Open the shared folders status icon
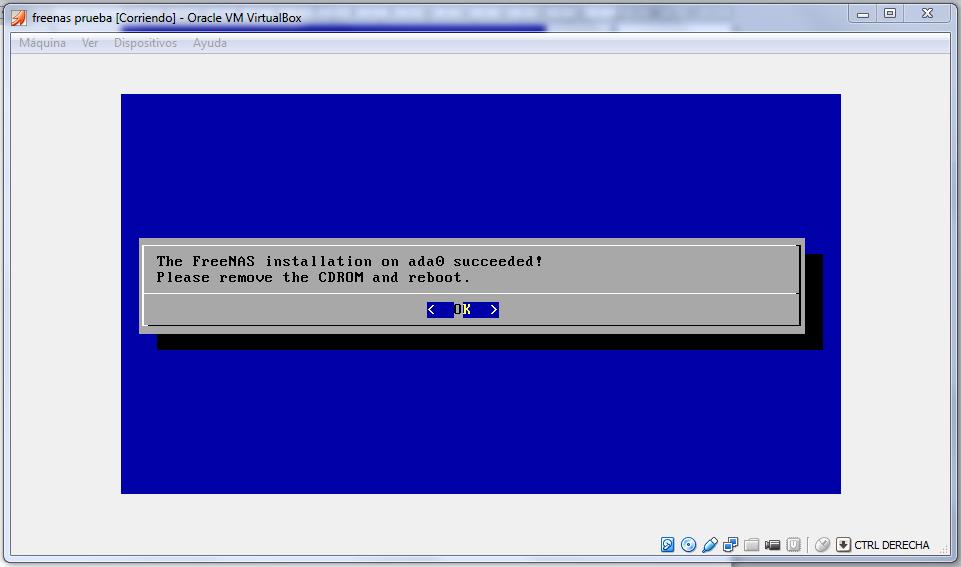 pos(752,545)
